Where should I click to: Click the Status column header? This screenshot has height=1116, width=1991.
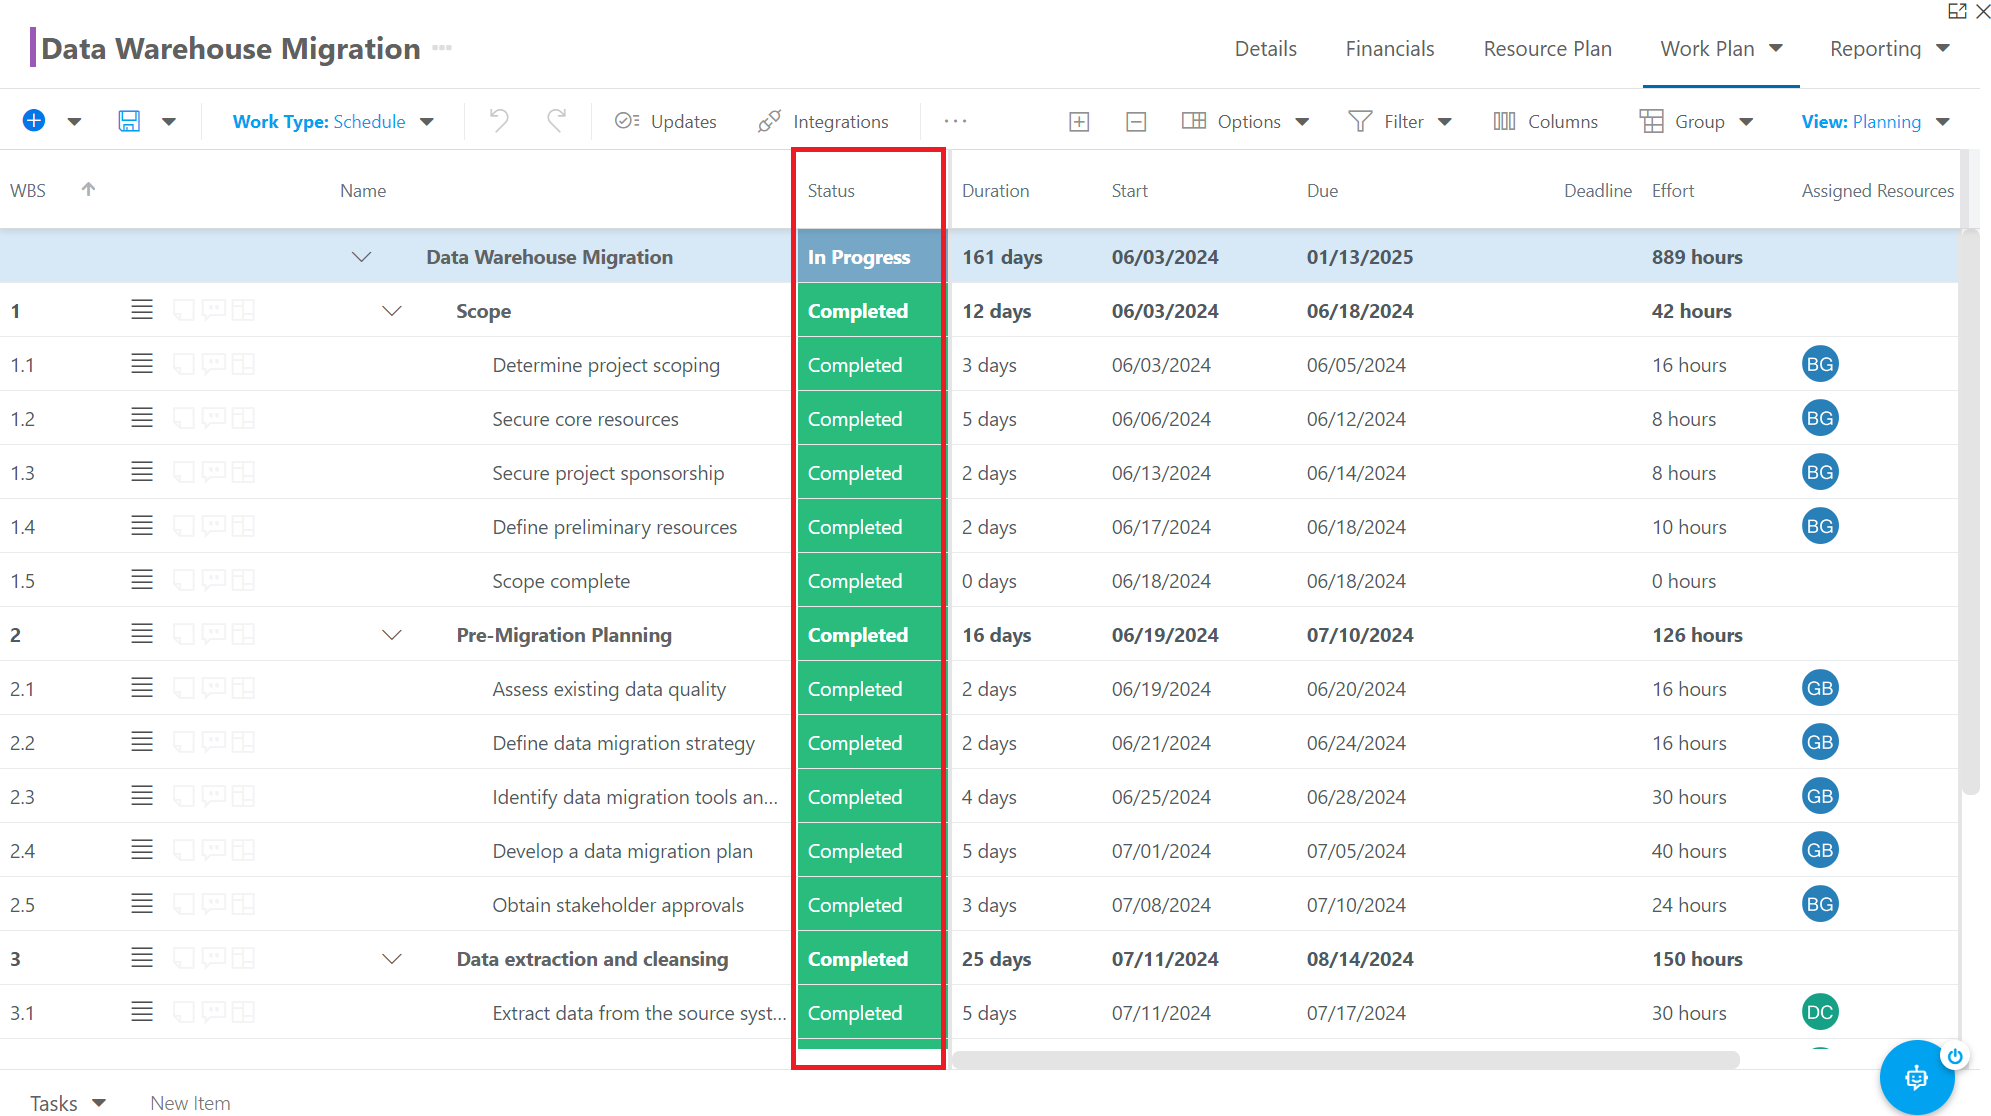coord(831,190)
